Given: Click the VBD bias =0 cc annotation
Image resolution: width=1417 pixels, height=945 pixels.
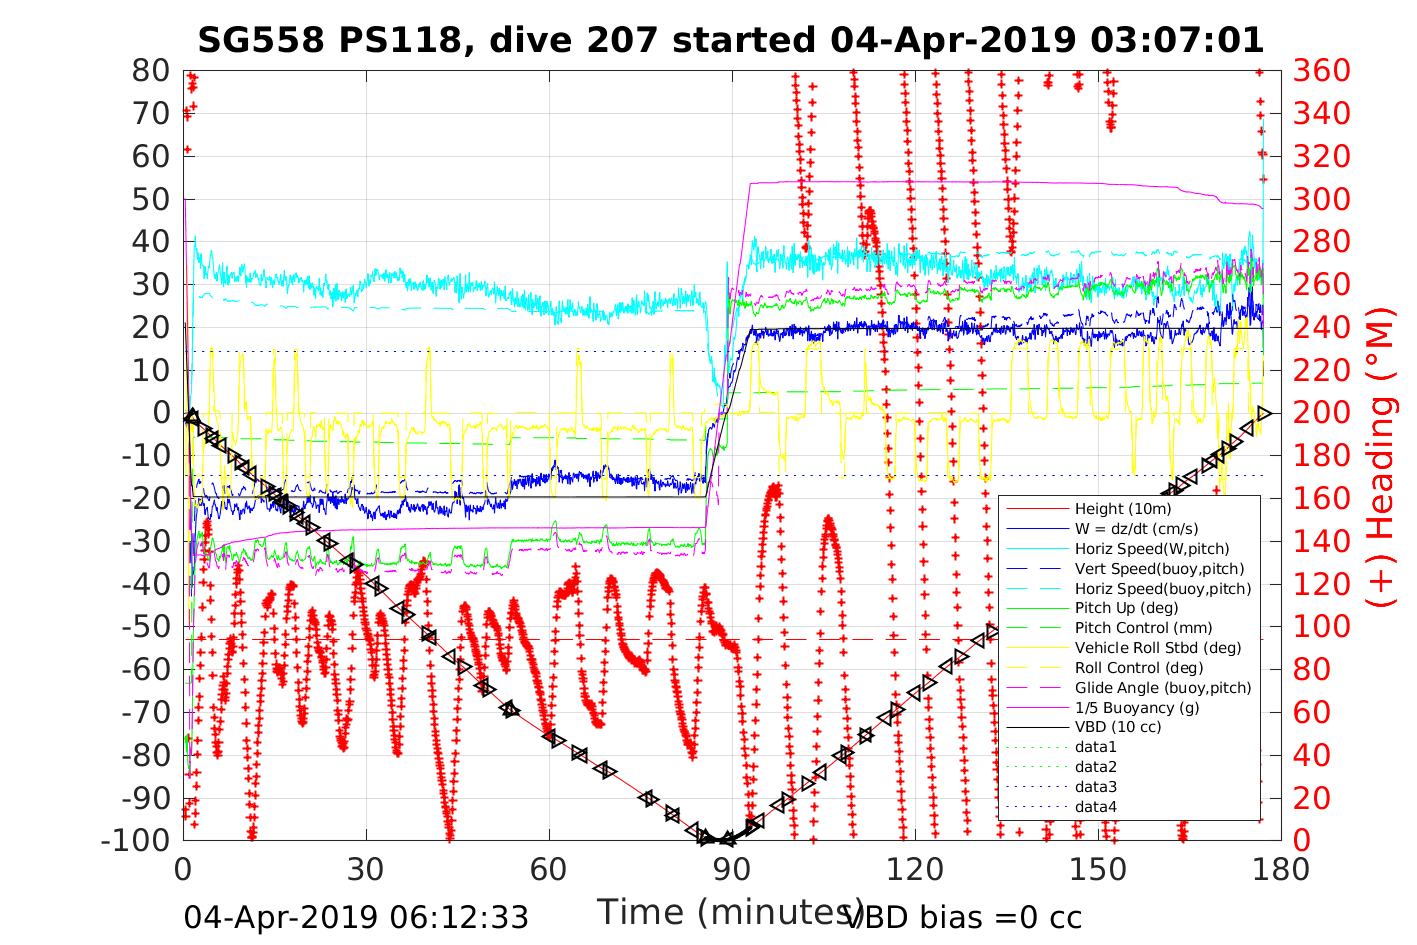Looking at the screenshot, I should click(964, 917).
